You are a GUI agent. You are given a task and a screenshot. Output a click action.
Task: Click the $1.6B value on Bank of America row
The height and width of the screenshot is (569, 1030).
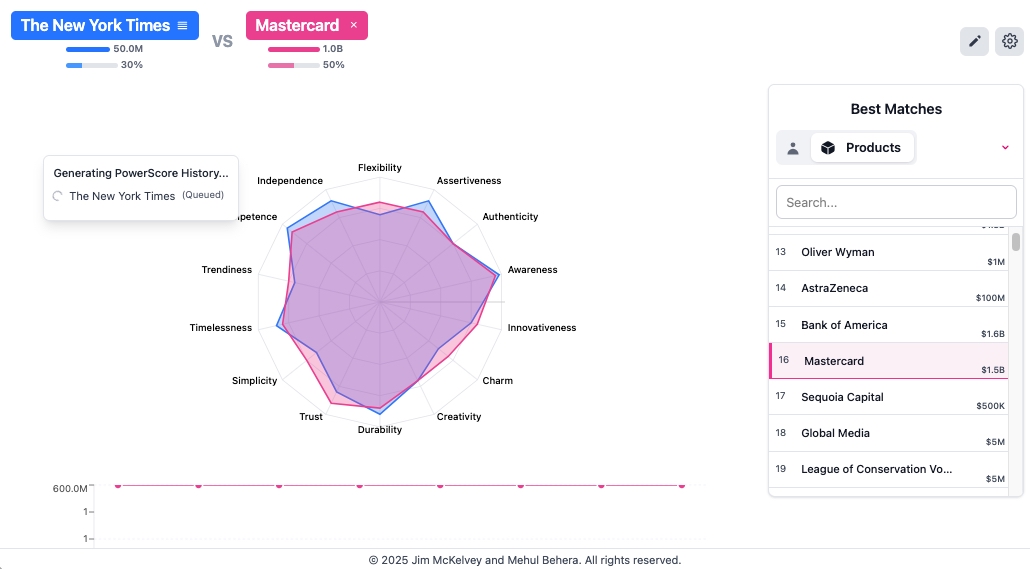993,334
